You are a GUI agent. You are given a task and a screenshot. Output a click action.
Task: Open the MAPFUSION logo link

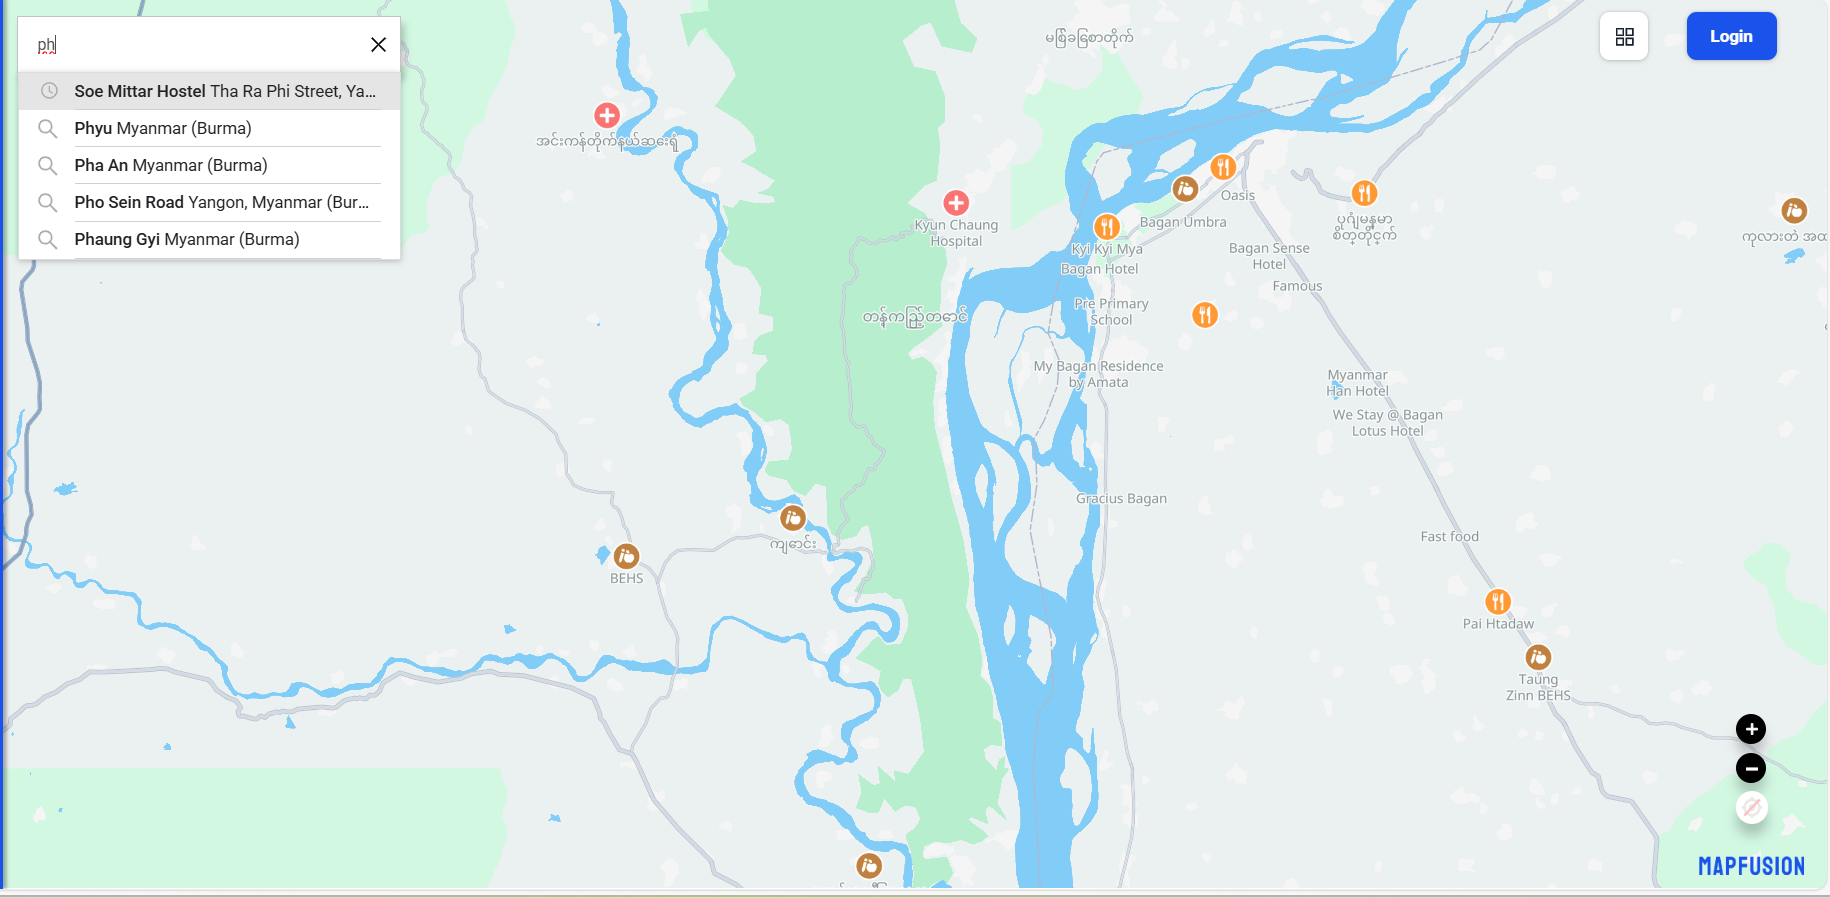click(x=1751, y=866)
